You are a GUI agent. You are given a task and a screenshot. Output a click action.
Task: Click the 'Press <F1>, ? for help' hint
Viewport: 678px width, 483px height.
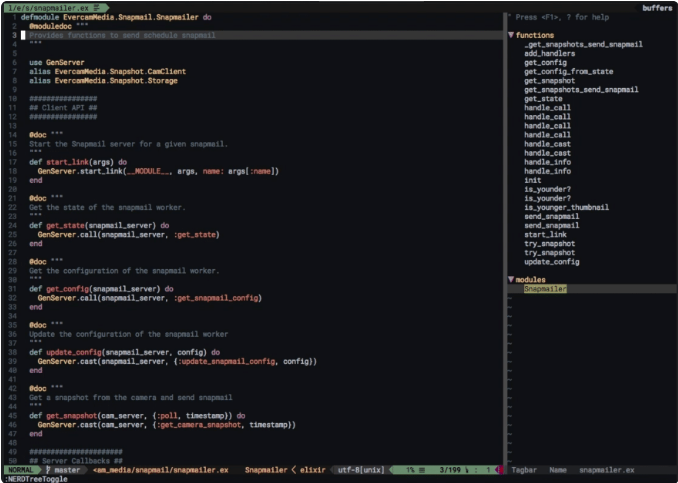562,17
